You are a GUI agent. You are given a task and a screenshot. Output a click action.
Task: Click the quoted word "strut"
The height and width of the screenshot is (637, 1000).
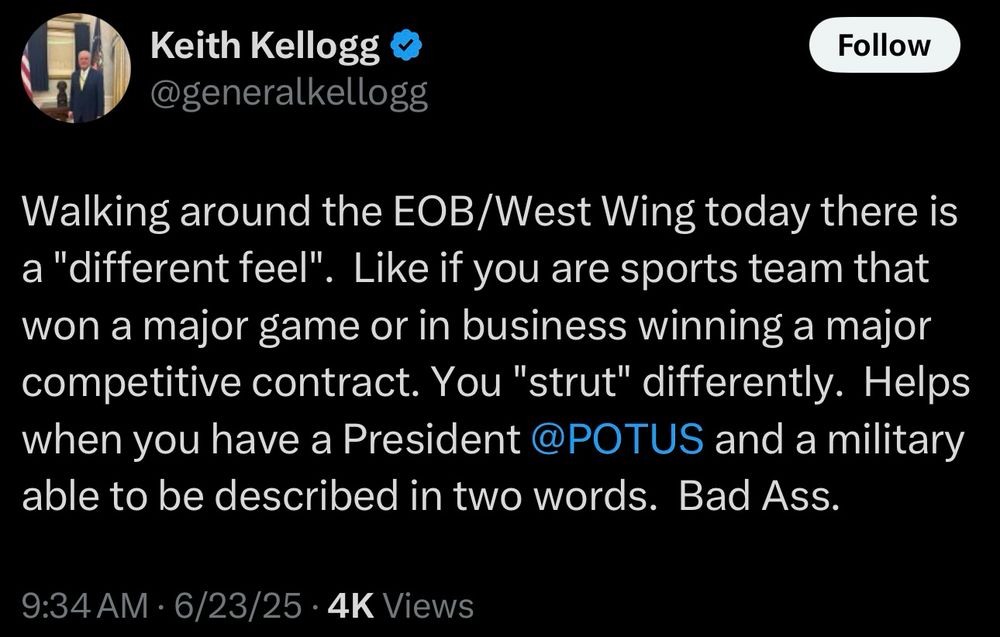(573, 382)
